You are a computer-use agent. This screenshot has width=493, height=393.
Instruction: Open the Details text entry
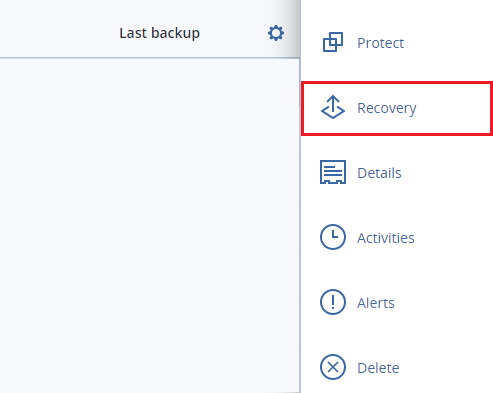[379, 173]
